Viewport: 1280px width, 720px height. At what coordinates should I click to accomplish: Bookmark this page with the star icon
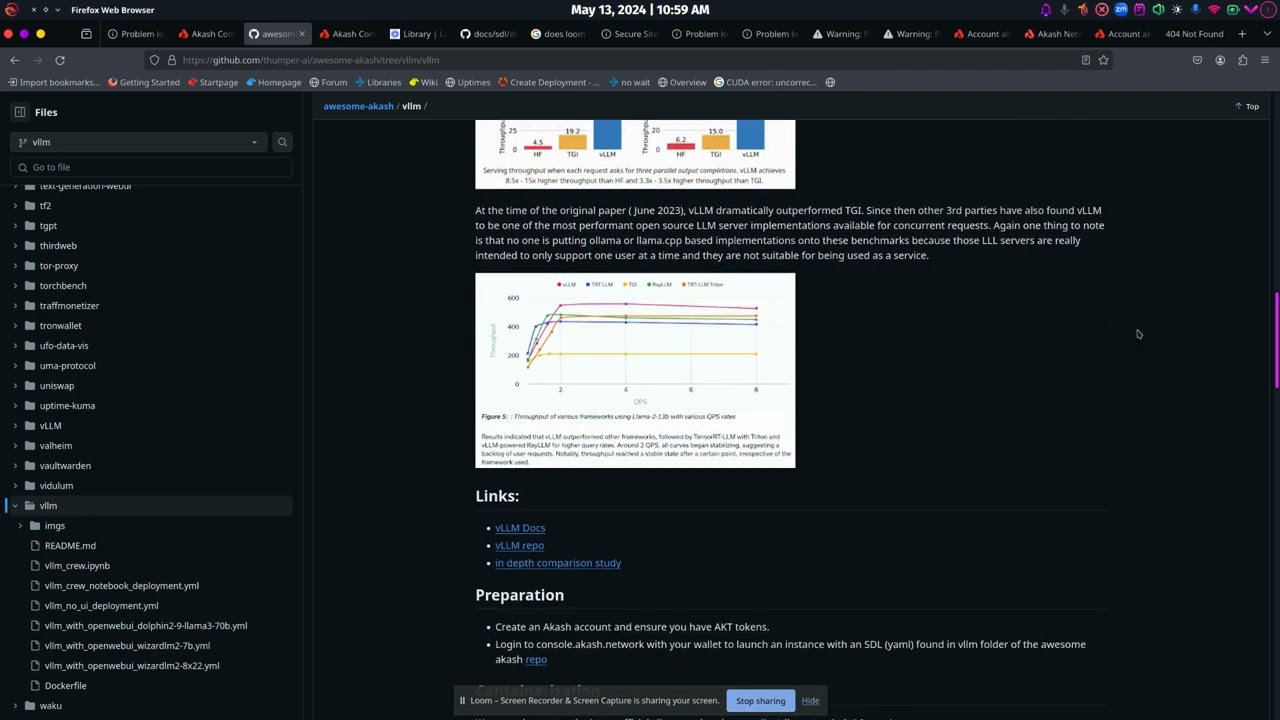pos(1103,60)
